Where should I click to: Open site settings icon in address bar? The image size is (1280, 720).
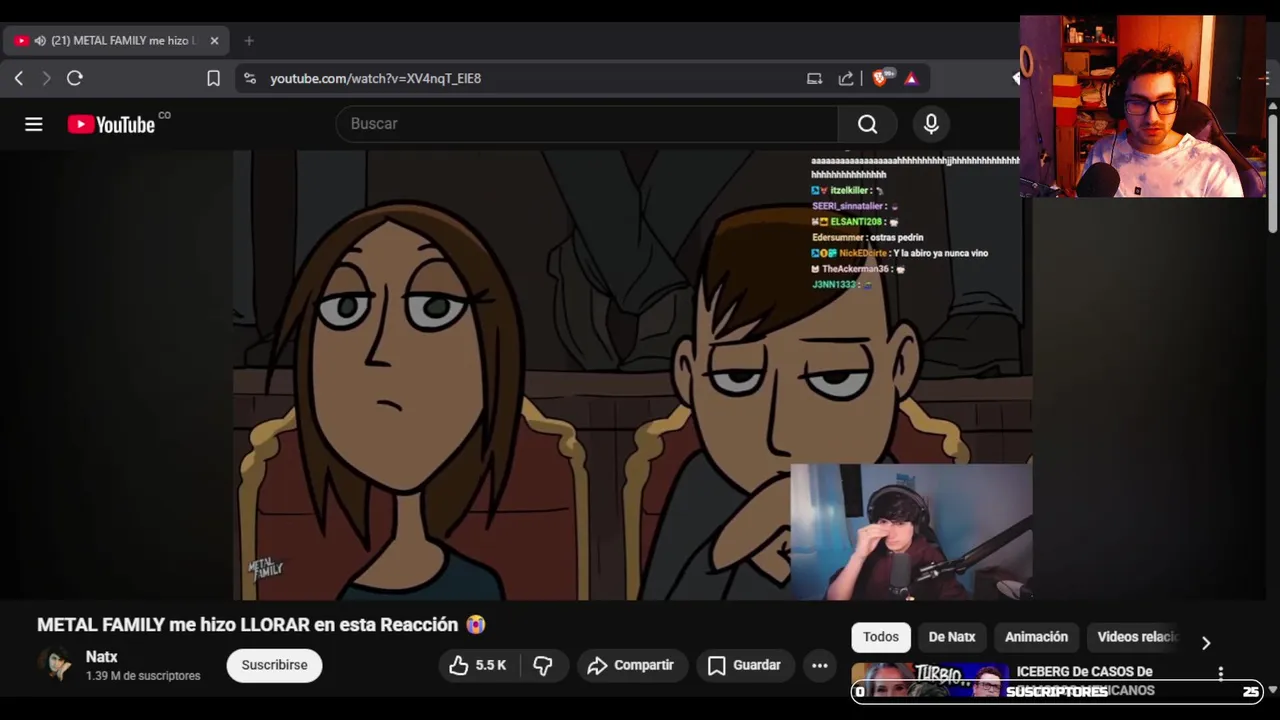(x=250, y=78)
